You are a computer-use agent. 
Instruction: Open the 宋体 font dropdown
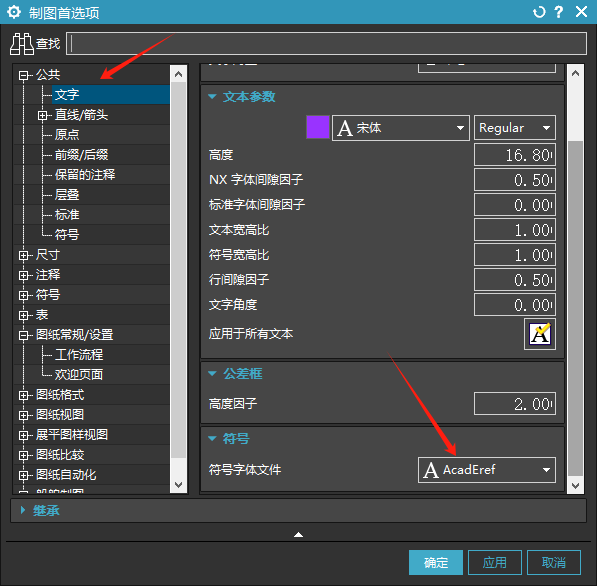tap(401, 128)
